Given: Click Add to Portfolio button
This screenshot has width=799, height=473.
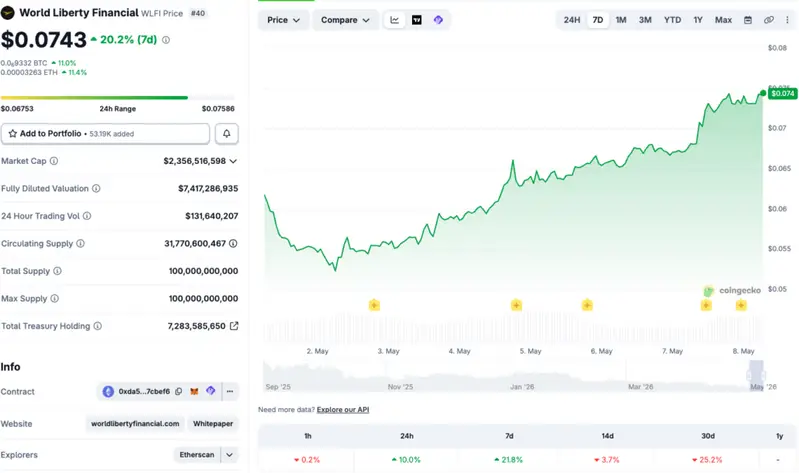Looking at the screenshot, I should coord(105,134).
